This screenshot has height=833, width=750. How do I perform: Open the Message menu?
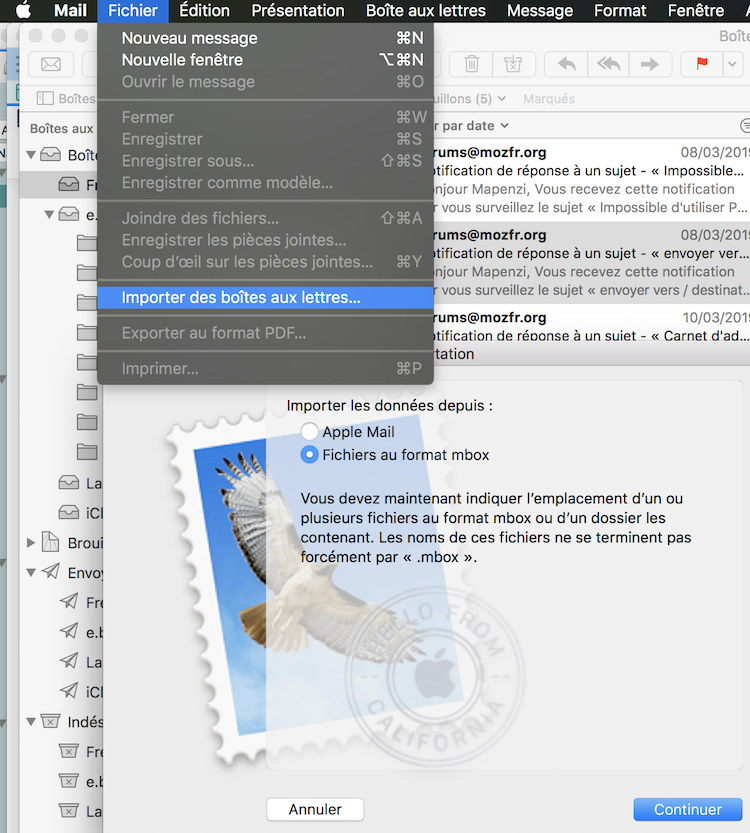coord(540,11)
